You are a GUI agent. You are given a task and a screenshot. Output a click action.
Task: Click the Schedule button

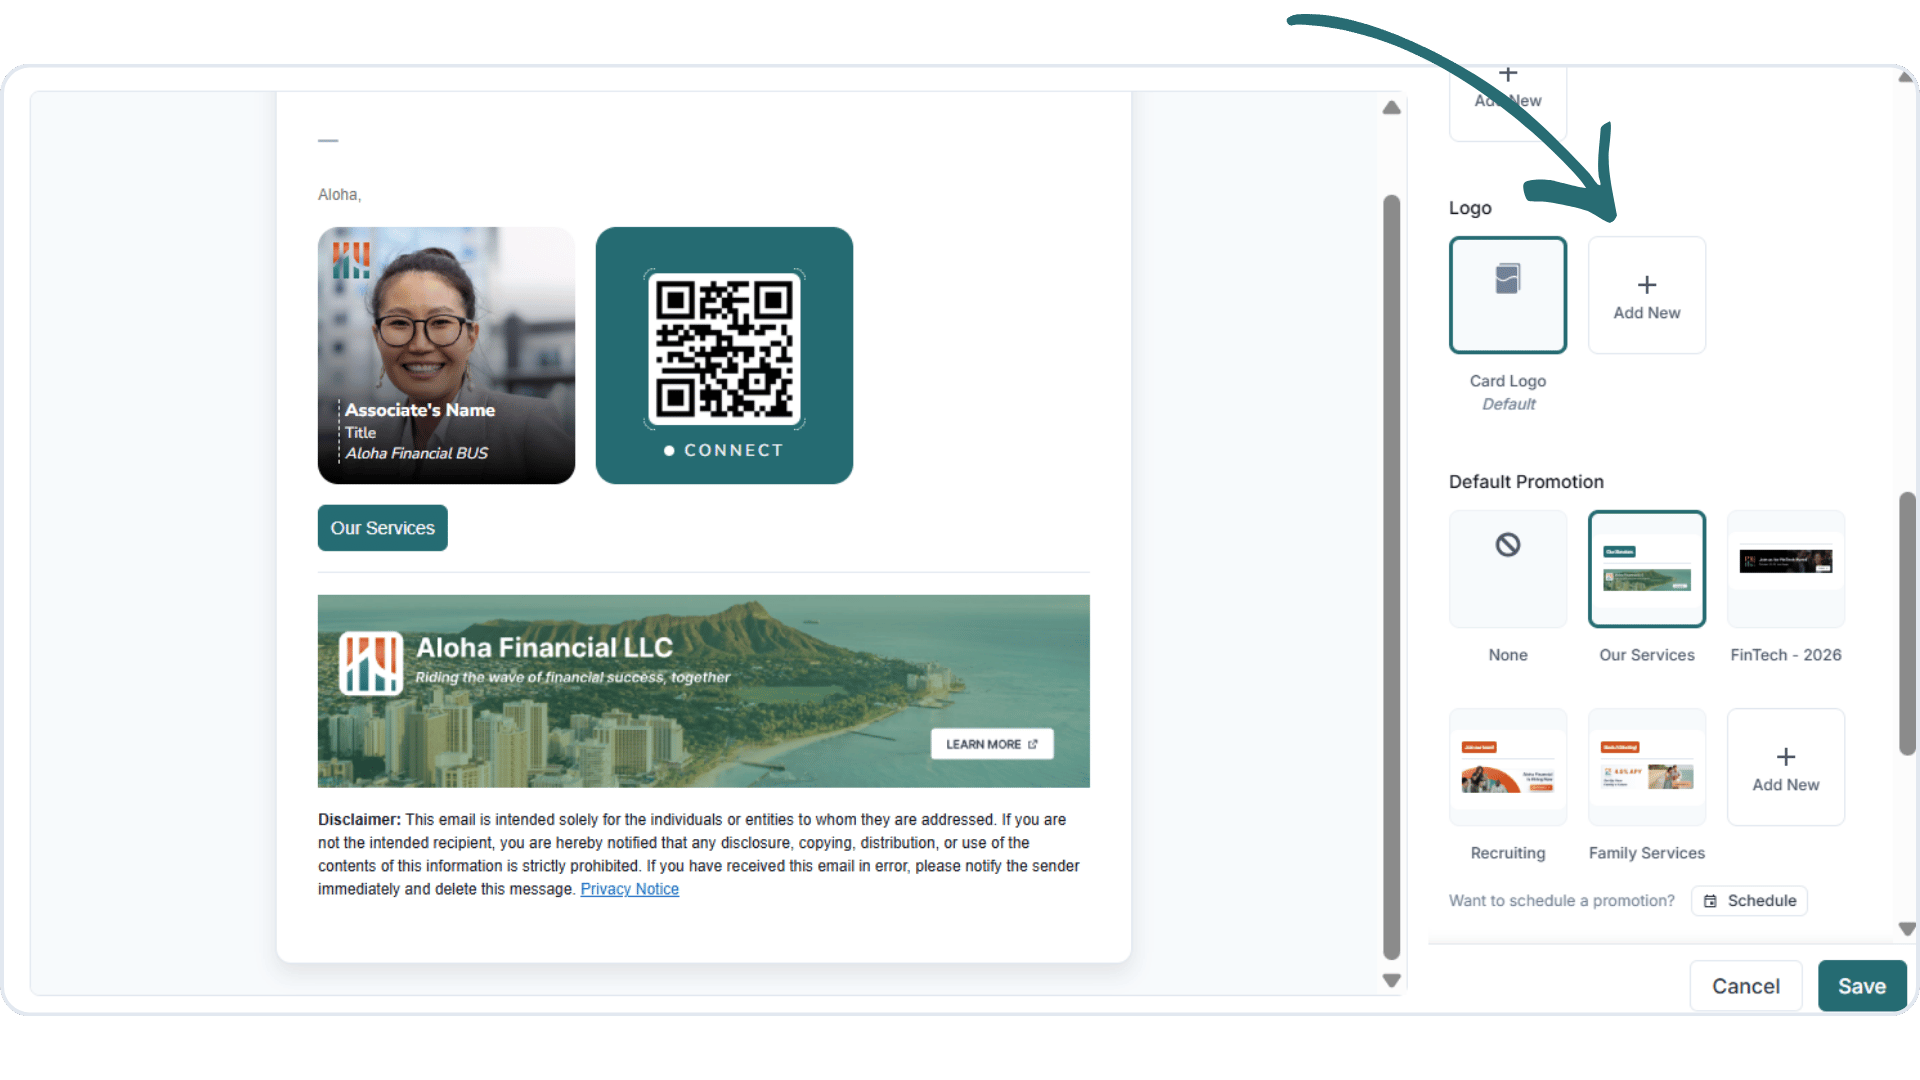[x=1749, y=901]
